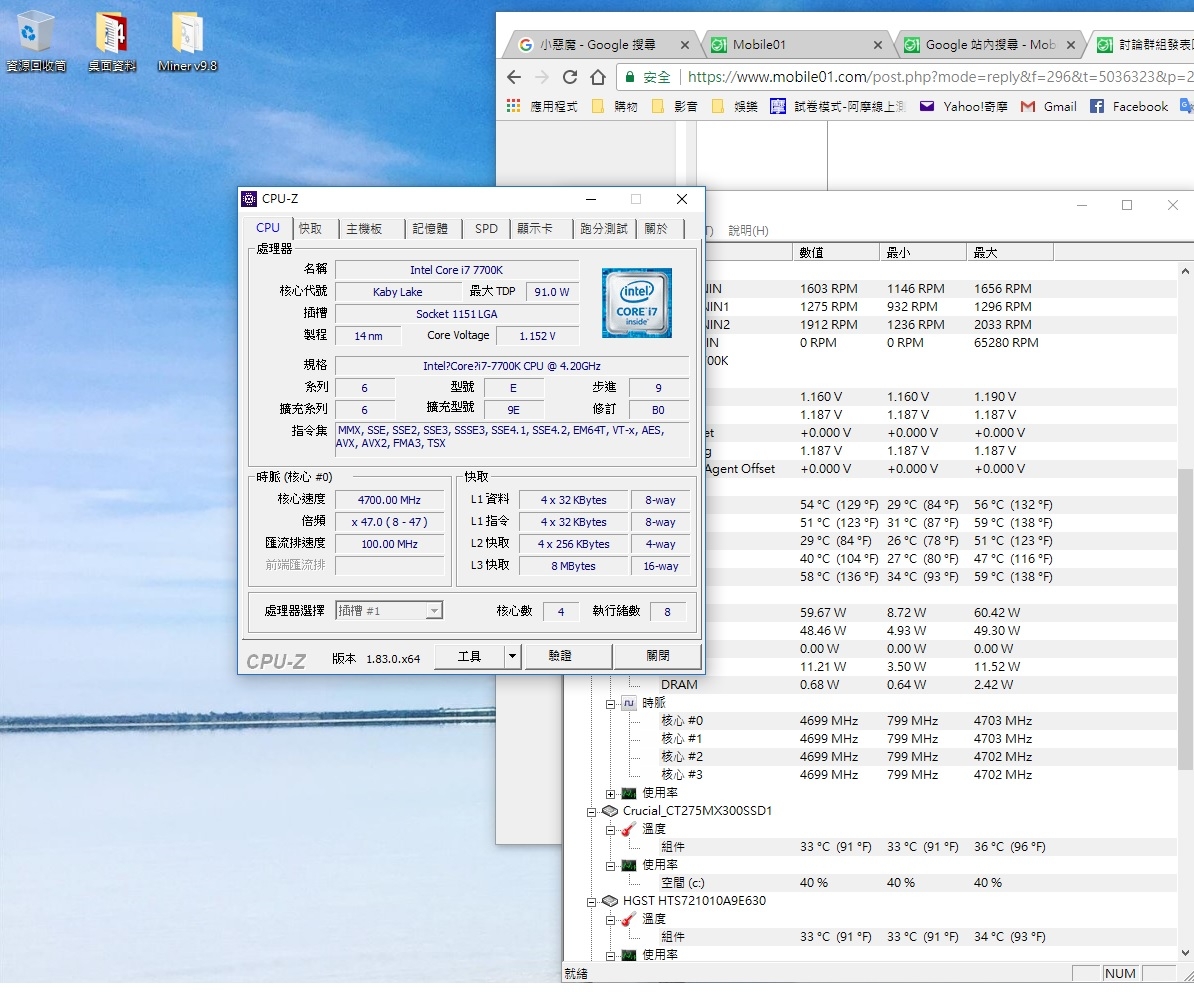
Task: Reload the page in Chrome
Action: pos(570,77)
